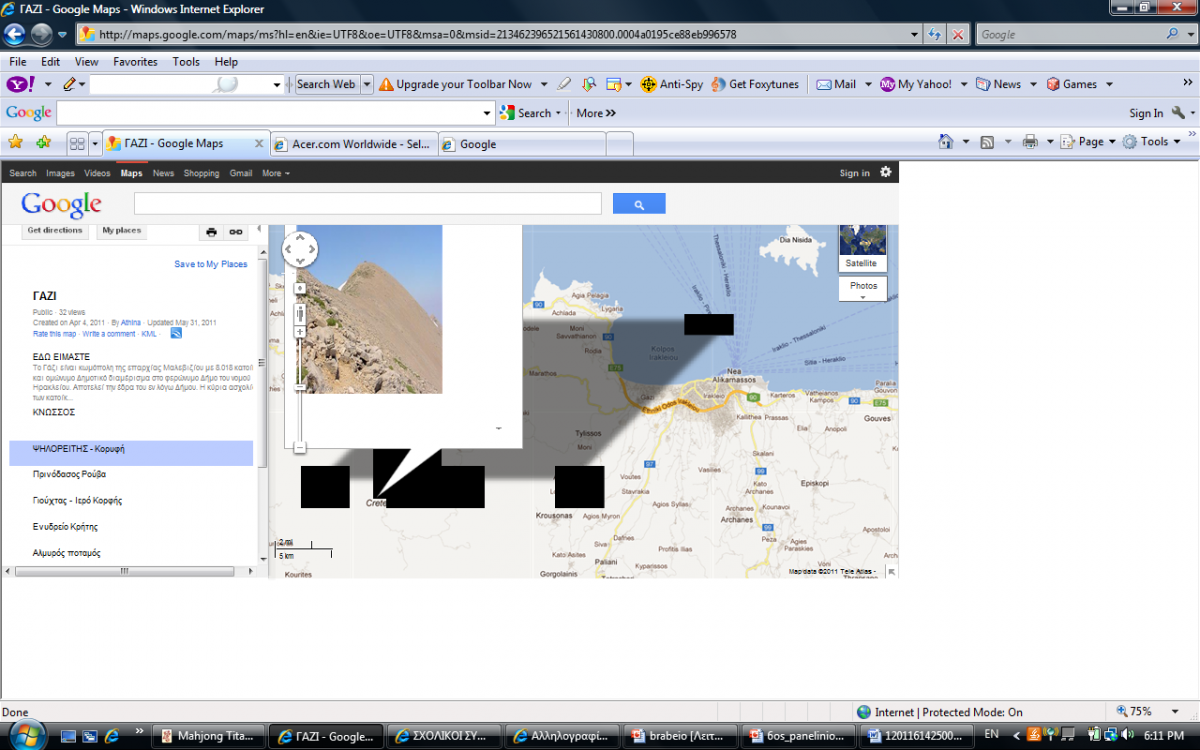1200x750 pixels.
Task: Click Write a comment link
Action: click(109, 334)
